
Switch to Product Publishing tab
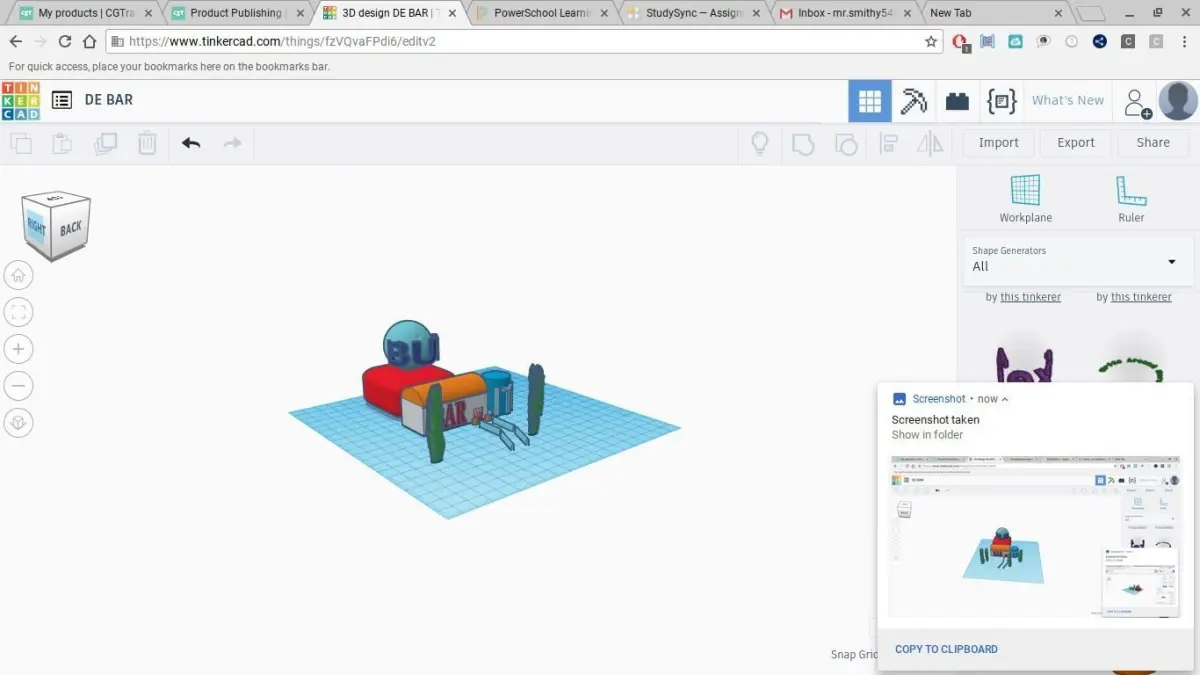[237, 13]
